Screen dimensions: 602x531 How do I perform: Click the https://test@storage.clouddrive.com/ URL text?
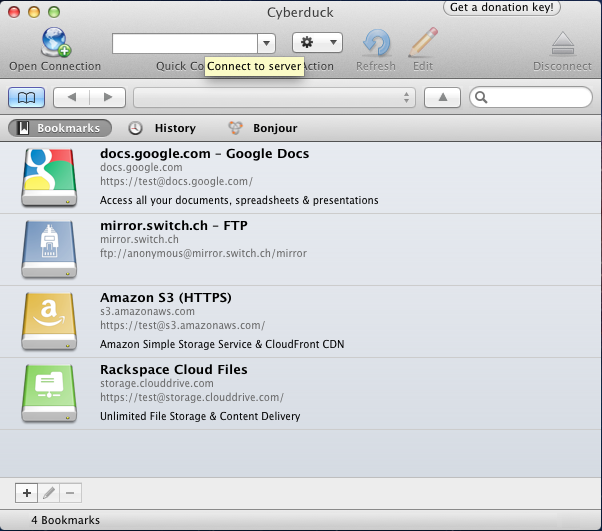coord(192,397)
